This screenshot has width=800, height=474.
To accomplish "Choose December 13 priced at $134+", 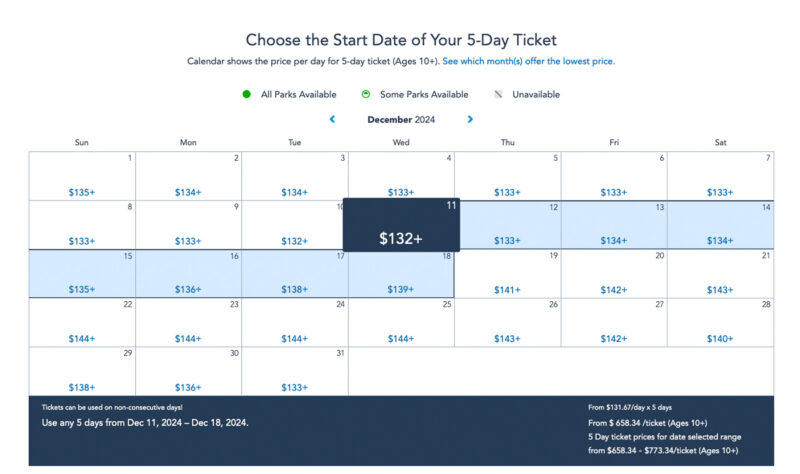I will point(614,225).
